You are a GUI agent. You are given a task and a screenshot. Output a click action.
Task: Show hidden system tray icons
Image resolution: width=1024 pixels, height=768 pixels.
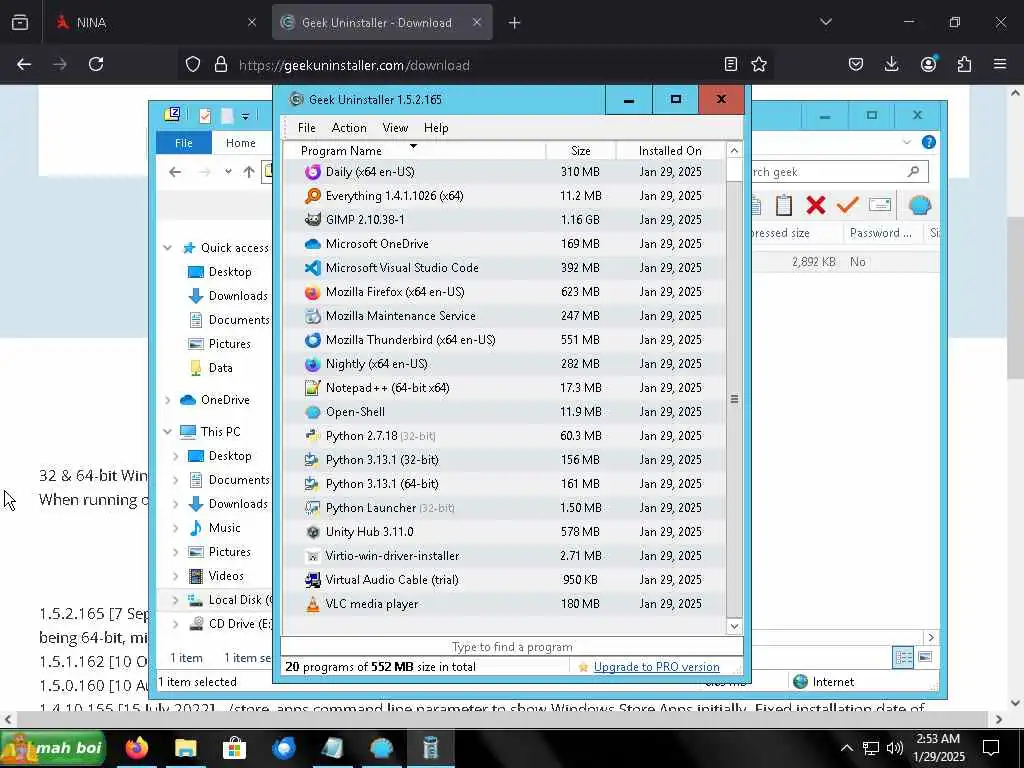(x=846, y=748)
